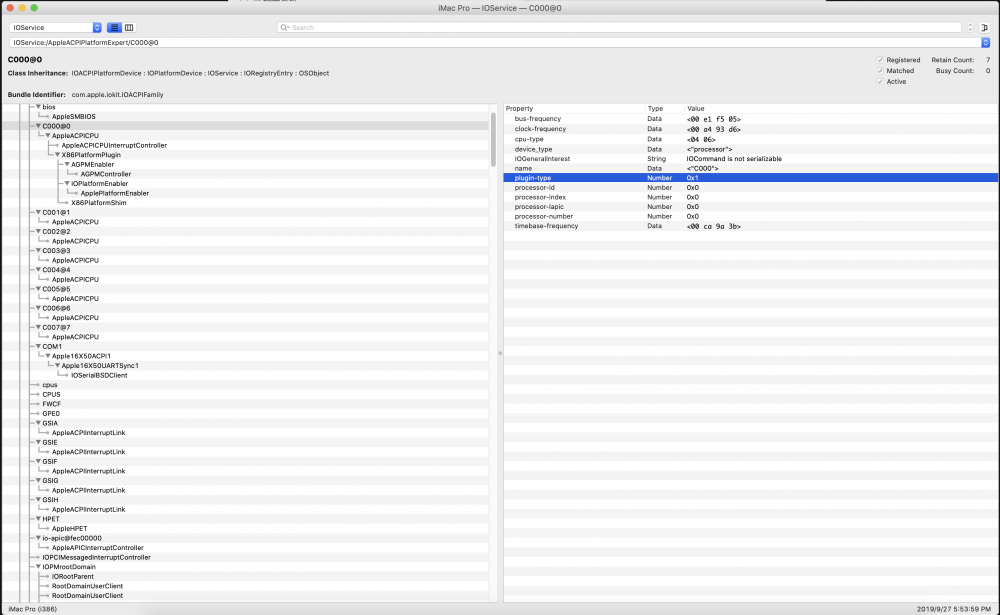Viewport: 1000px width, 615px height.
Task: Switch to the outline list view
Action: (114, 27)
